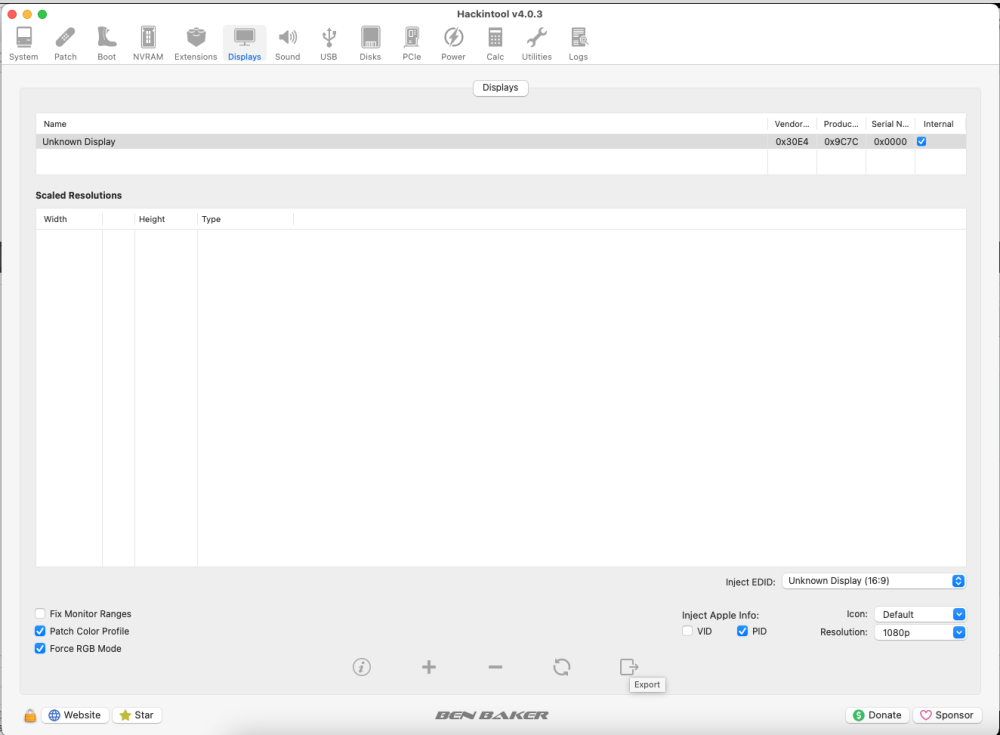1000x735 pixels.
Task: Click the Width column header
Action: coord(69,219)
